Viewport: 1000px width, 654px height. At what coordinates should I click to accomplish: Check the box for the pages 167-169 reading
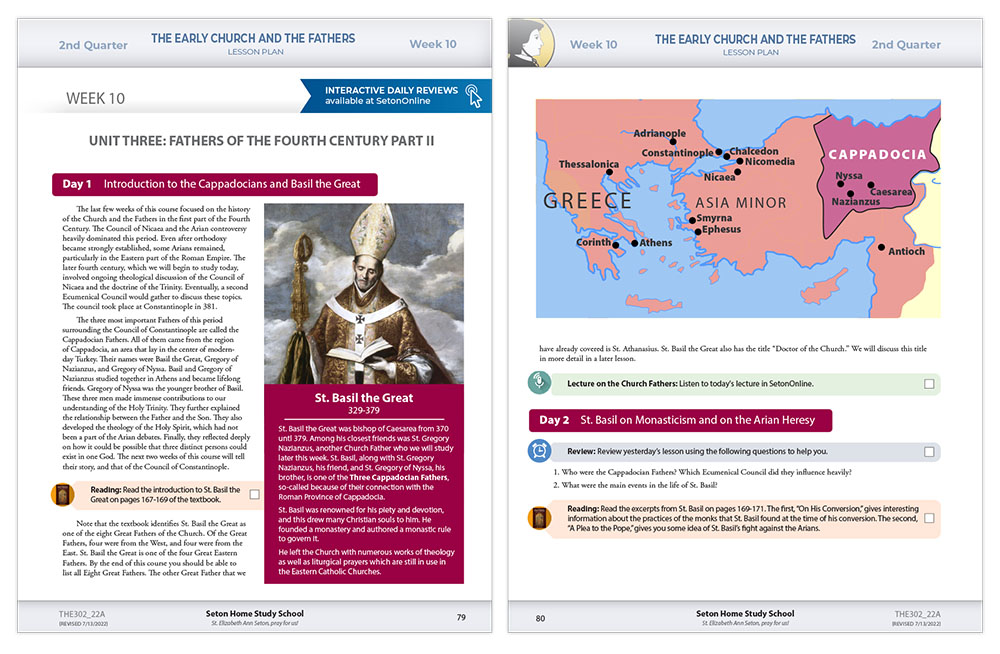point(254,494)
